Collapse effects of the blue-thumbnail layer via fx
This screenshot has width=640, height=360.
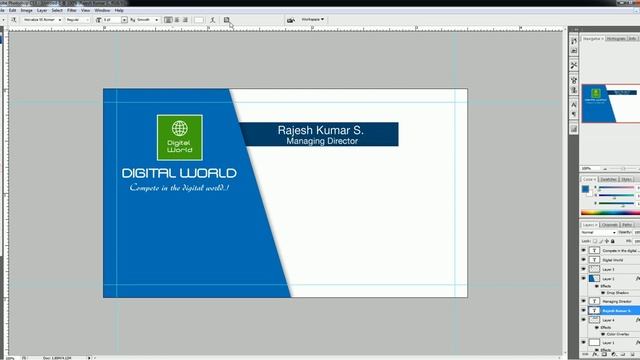(x=637, y=278)
